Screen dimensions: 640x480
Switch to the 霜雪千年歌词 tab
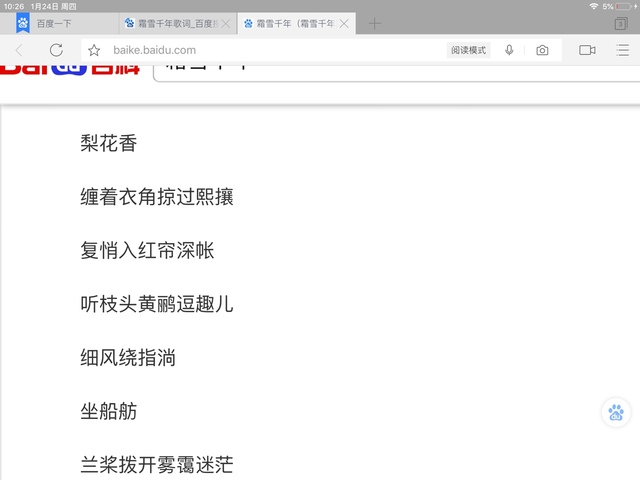tap(175, 23)
